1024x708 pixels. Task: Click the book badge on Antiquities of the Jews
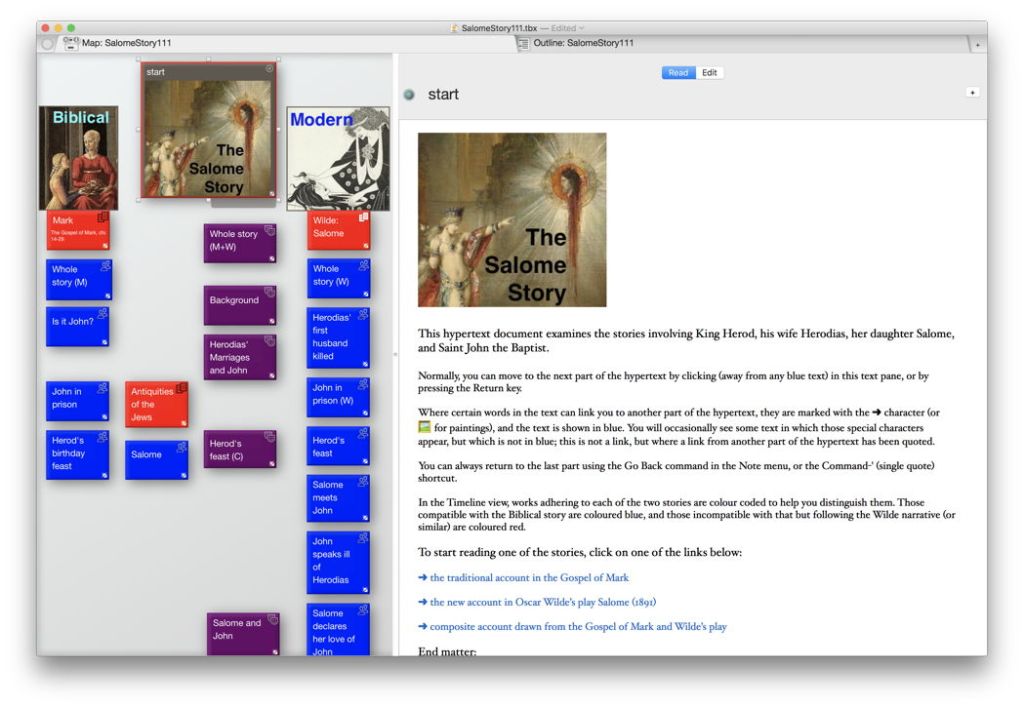181,389
